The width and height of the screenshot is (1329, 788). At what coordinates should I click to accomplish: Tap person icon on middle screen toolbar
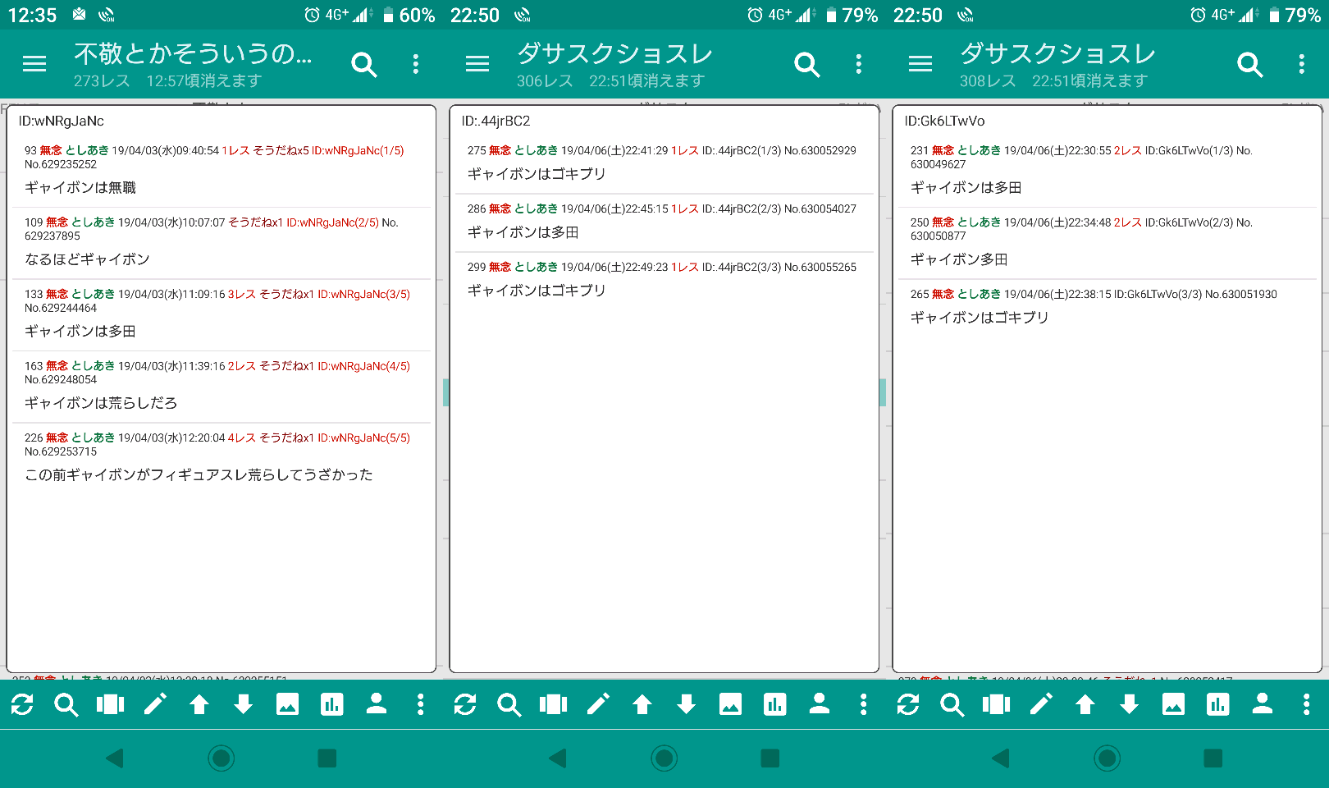point(819,704)
